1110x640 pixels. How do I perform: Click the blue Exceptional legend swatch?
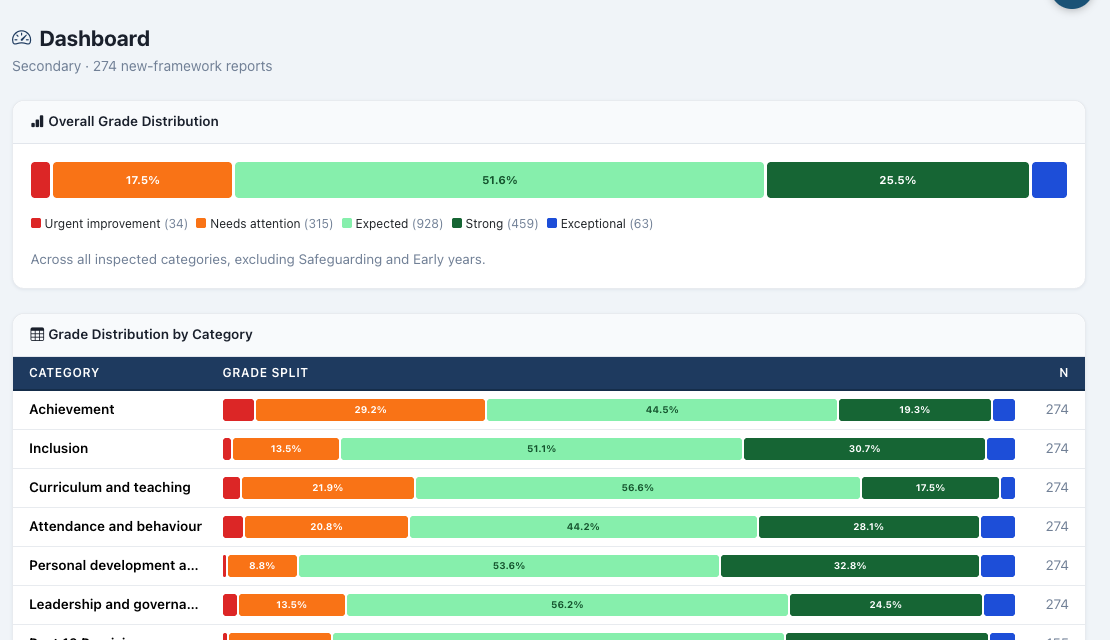tap(552, 223)
